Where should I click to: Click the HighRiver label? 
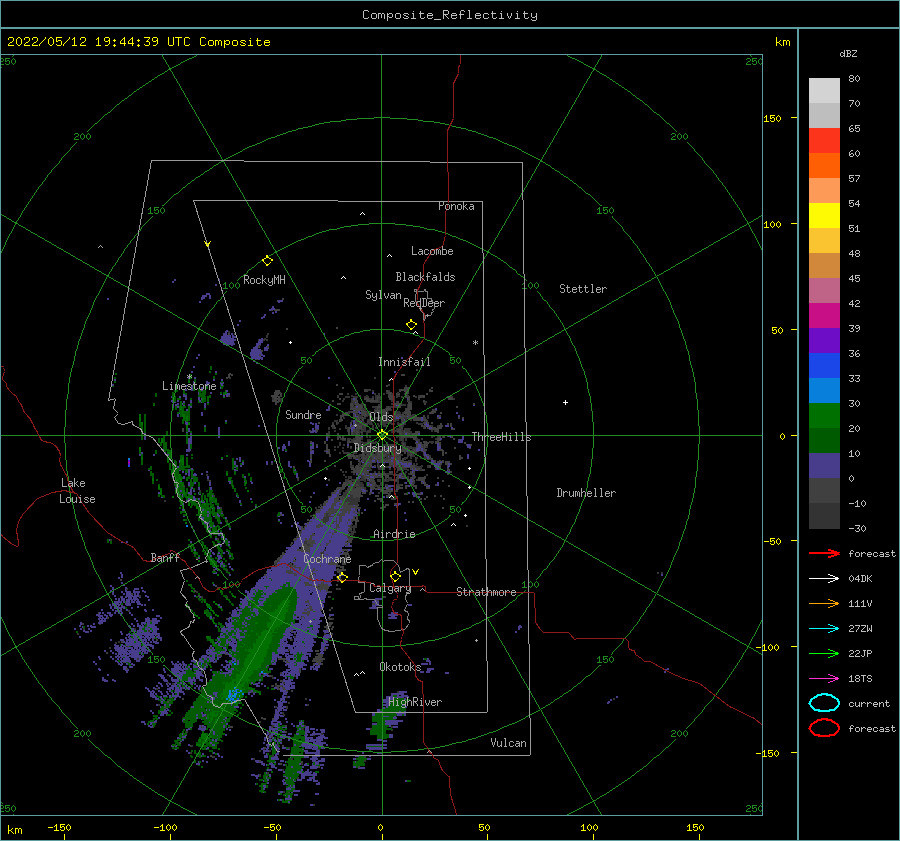tap(415, 702)
